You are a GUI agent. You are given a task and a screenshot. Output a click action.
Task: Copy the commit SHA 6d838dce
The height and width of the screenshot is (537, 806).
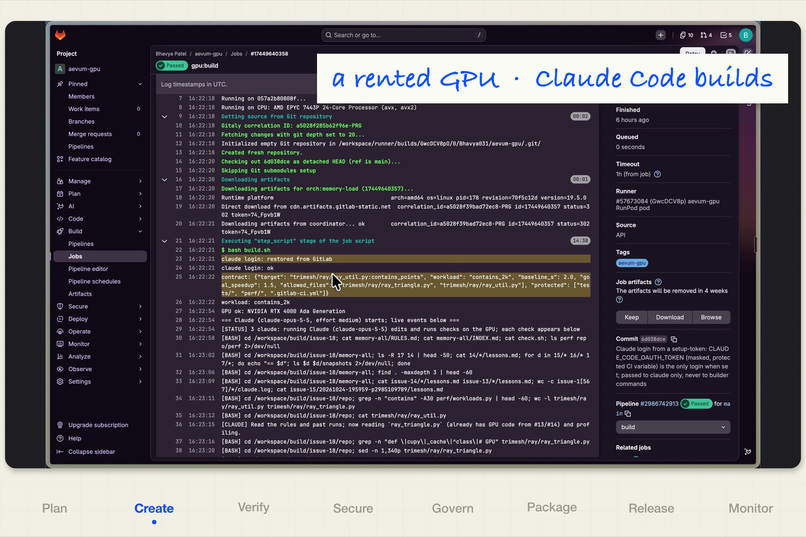pos(674,339)
